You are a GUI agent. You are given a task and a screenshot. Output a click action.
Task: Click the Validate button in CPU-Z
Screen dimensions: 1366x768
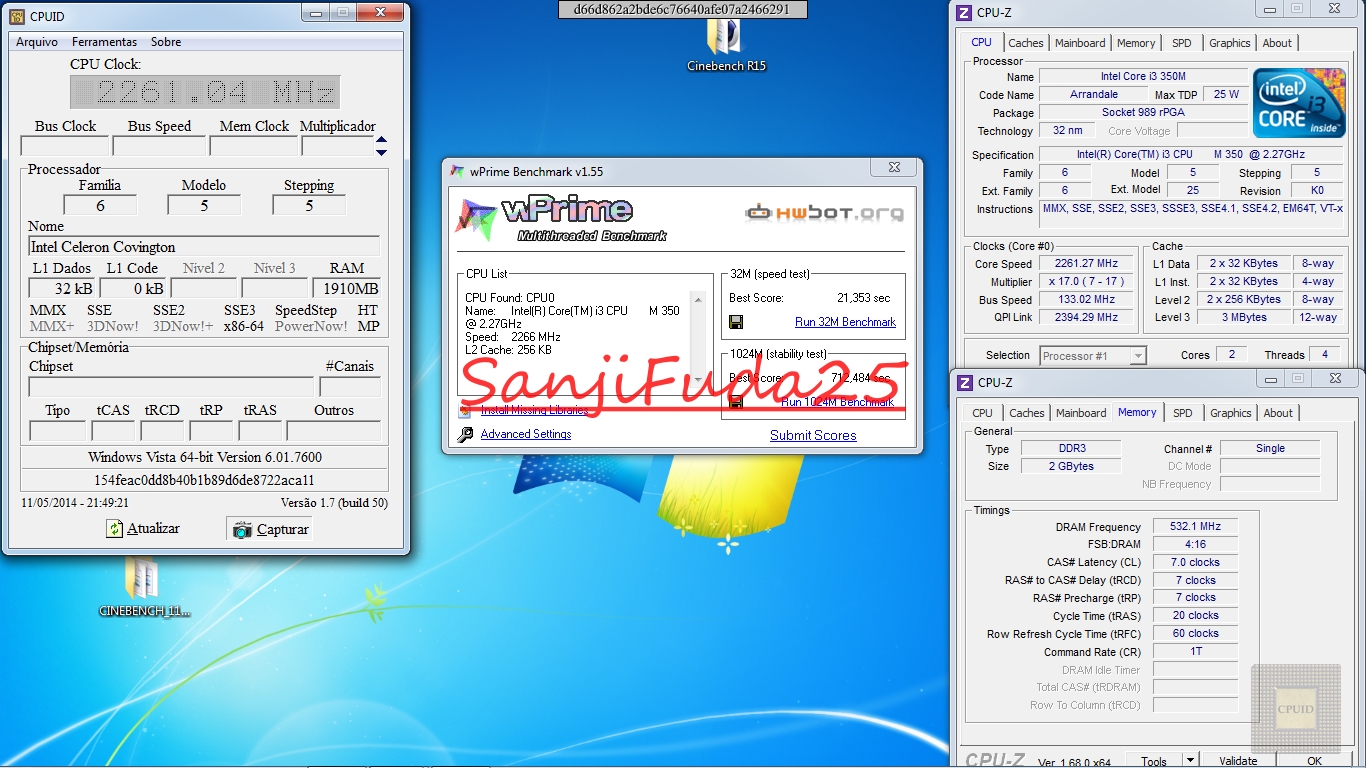(1238, 761)
